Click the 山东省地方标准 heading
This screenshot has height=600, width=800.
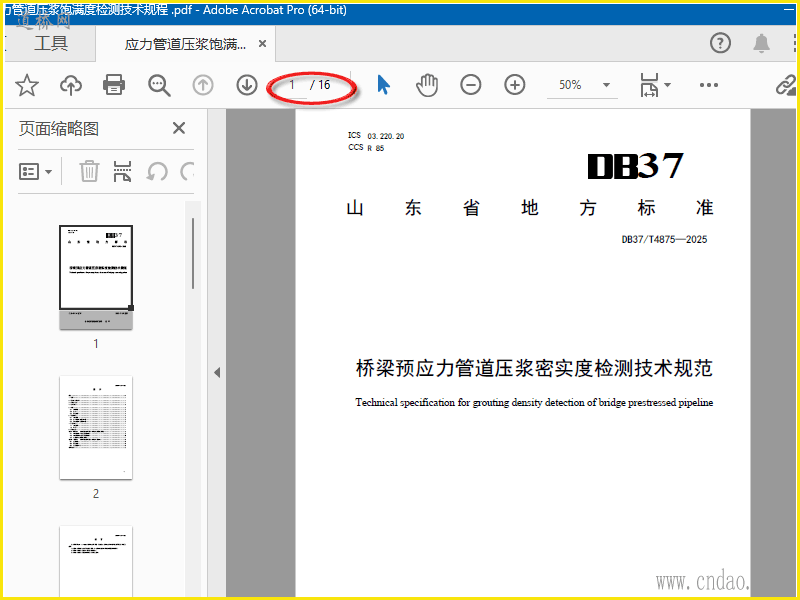(530, 208)
